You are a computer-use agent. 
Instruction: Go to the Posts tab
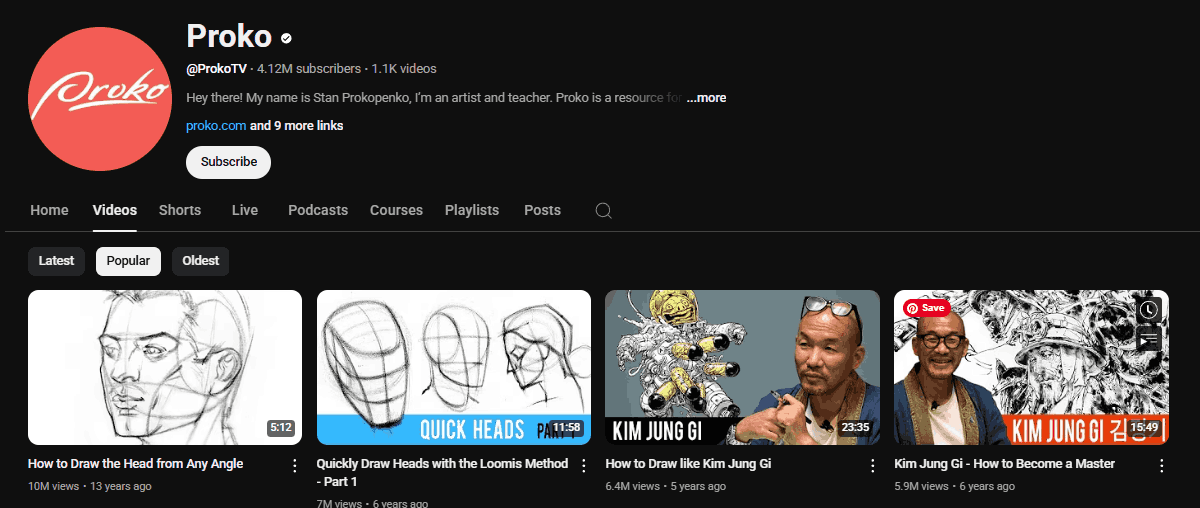coord(542,210)
